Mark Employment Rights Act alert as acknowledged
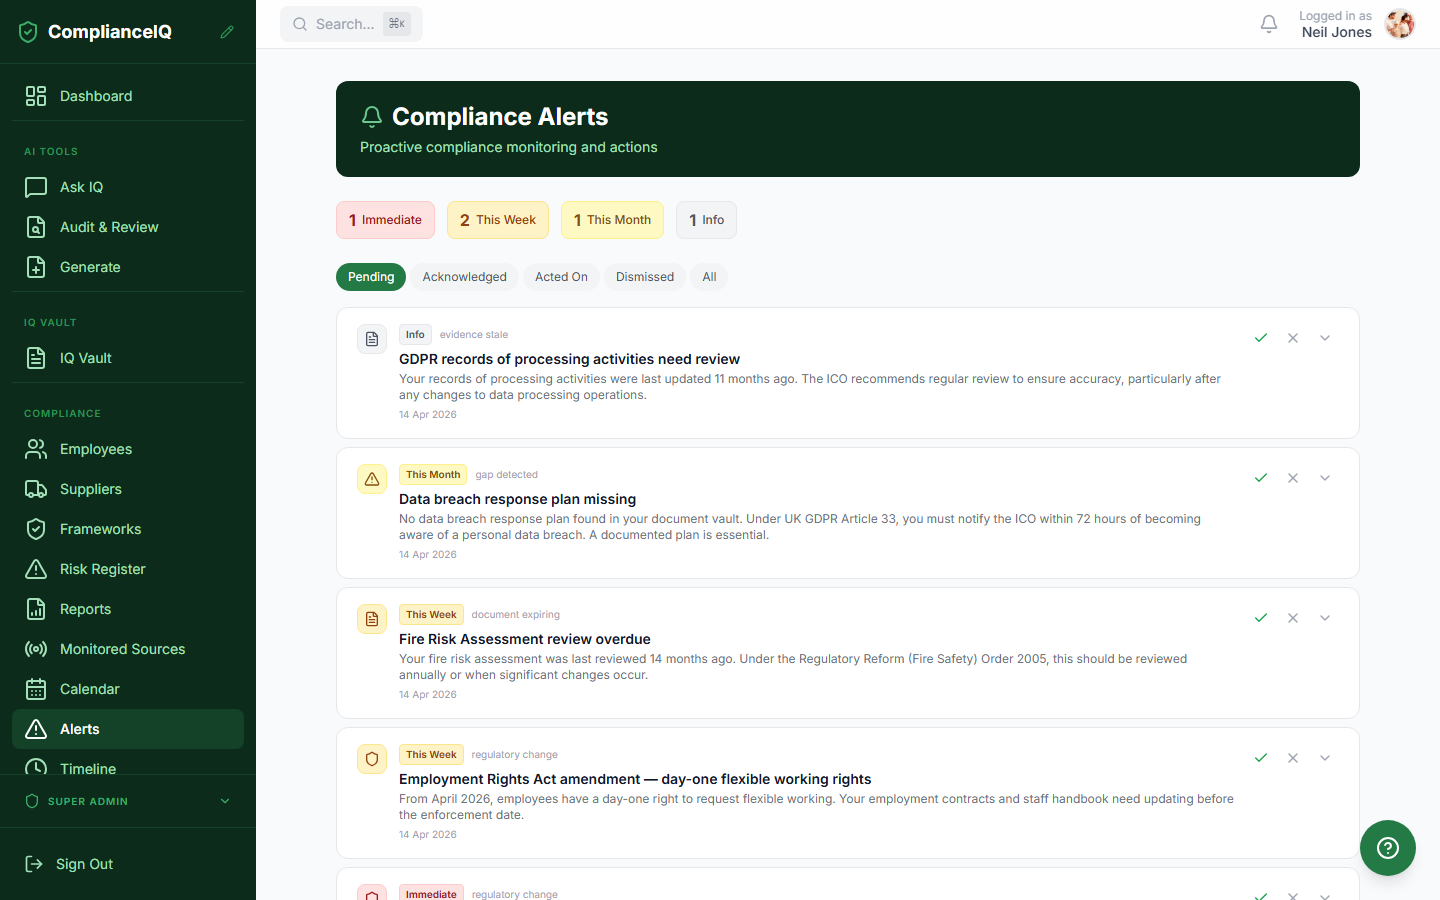This screenshot has height=900, width=1440. [1261, 758]
